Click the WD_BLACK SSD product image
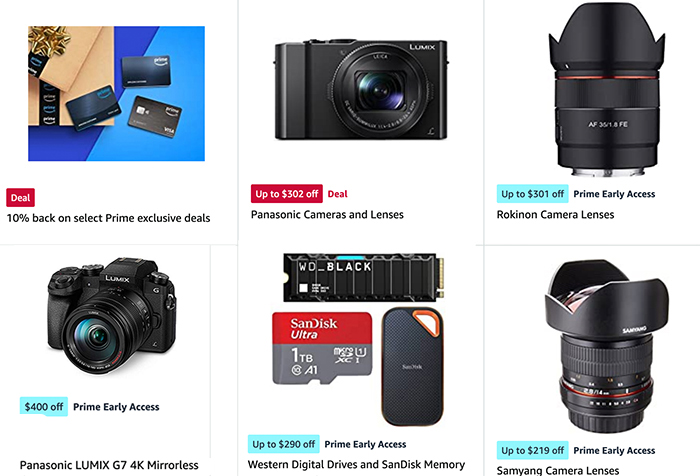The width and height of the screenshot is (700, 476). 364,277
